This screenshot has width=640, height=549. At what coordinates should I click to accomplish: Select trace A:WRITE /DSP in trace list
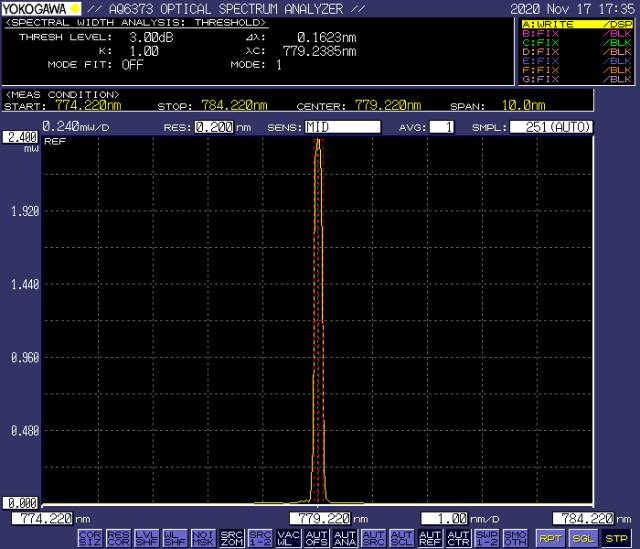[x=577, y=24]
